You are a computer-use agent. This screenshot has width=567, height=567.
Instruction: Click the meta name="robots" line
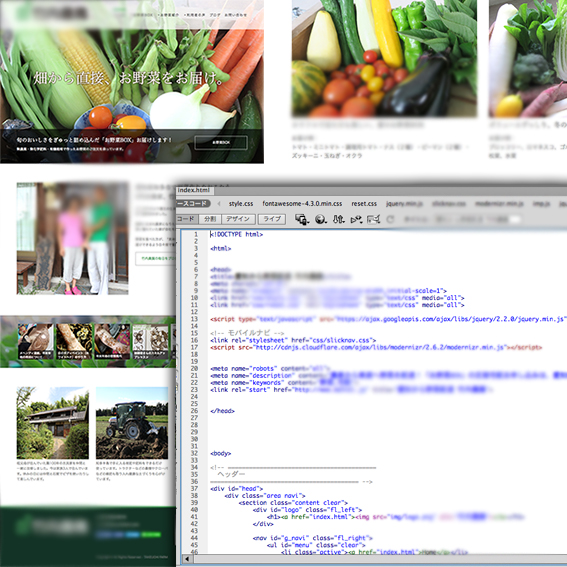coord(270,368)
